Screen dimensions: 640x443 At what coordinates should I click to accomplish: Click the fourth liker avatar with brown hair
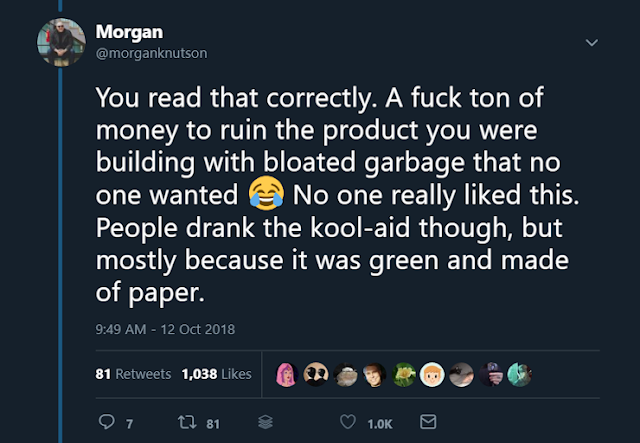click(x=372, y=373)
